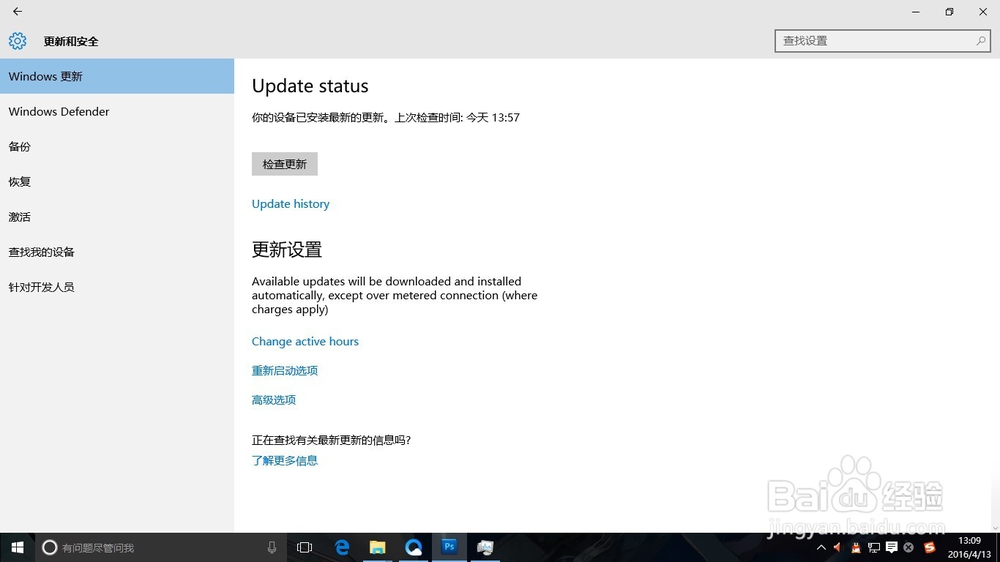This screenshot has height=562, width=1000.
Task: Click the Cortana circle icon
Action: [50, 547]
